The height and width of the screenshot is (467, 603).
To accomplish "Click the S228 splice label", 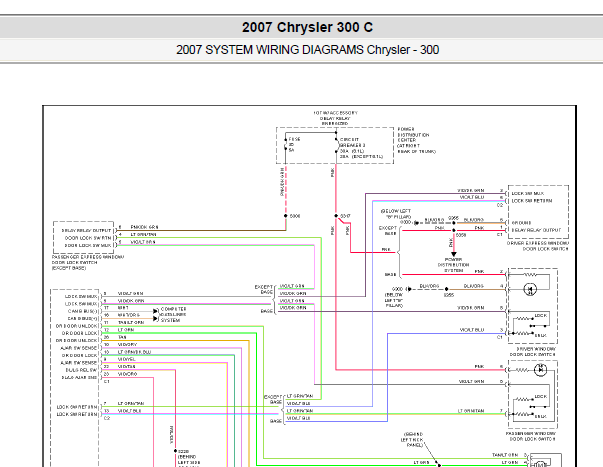I will [x=183, y=451].
